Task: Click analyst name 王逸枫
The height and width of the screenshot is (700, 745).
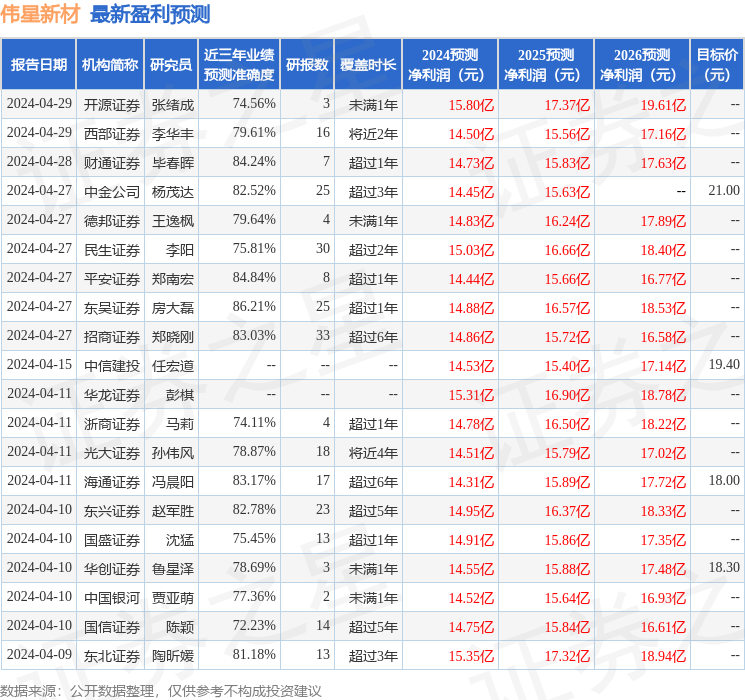Action: (x=173, y=221)
